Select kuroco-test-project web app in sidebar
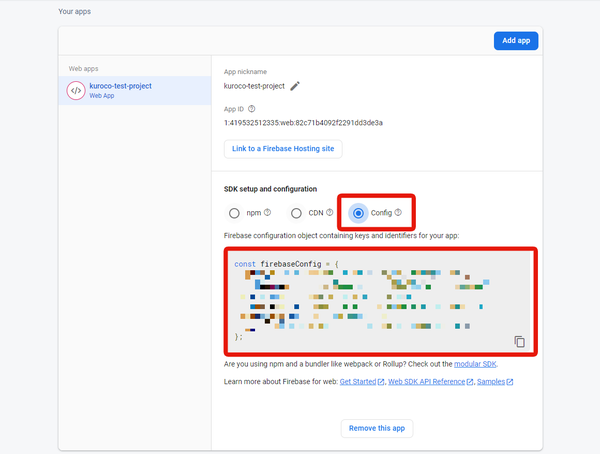600x454 pixels. tap(135, 90)
